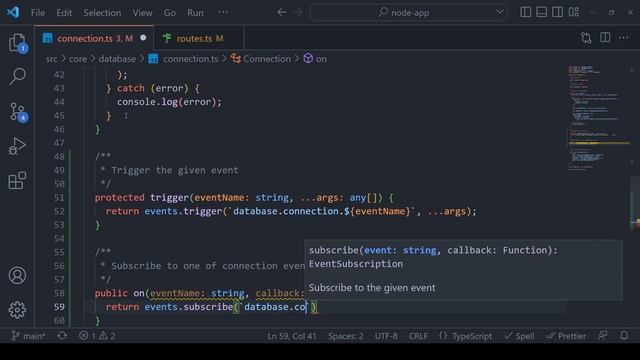This screenshot has height=360, width=640.
Task: Open the Manage gear icon
Action: pyautogui.click(x=17, y=310)
